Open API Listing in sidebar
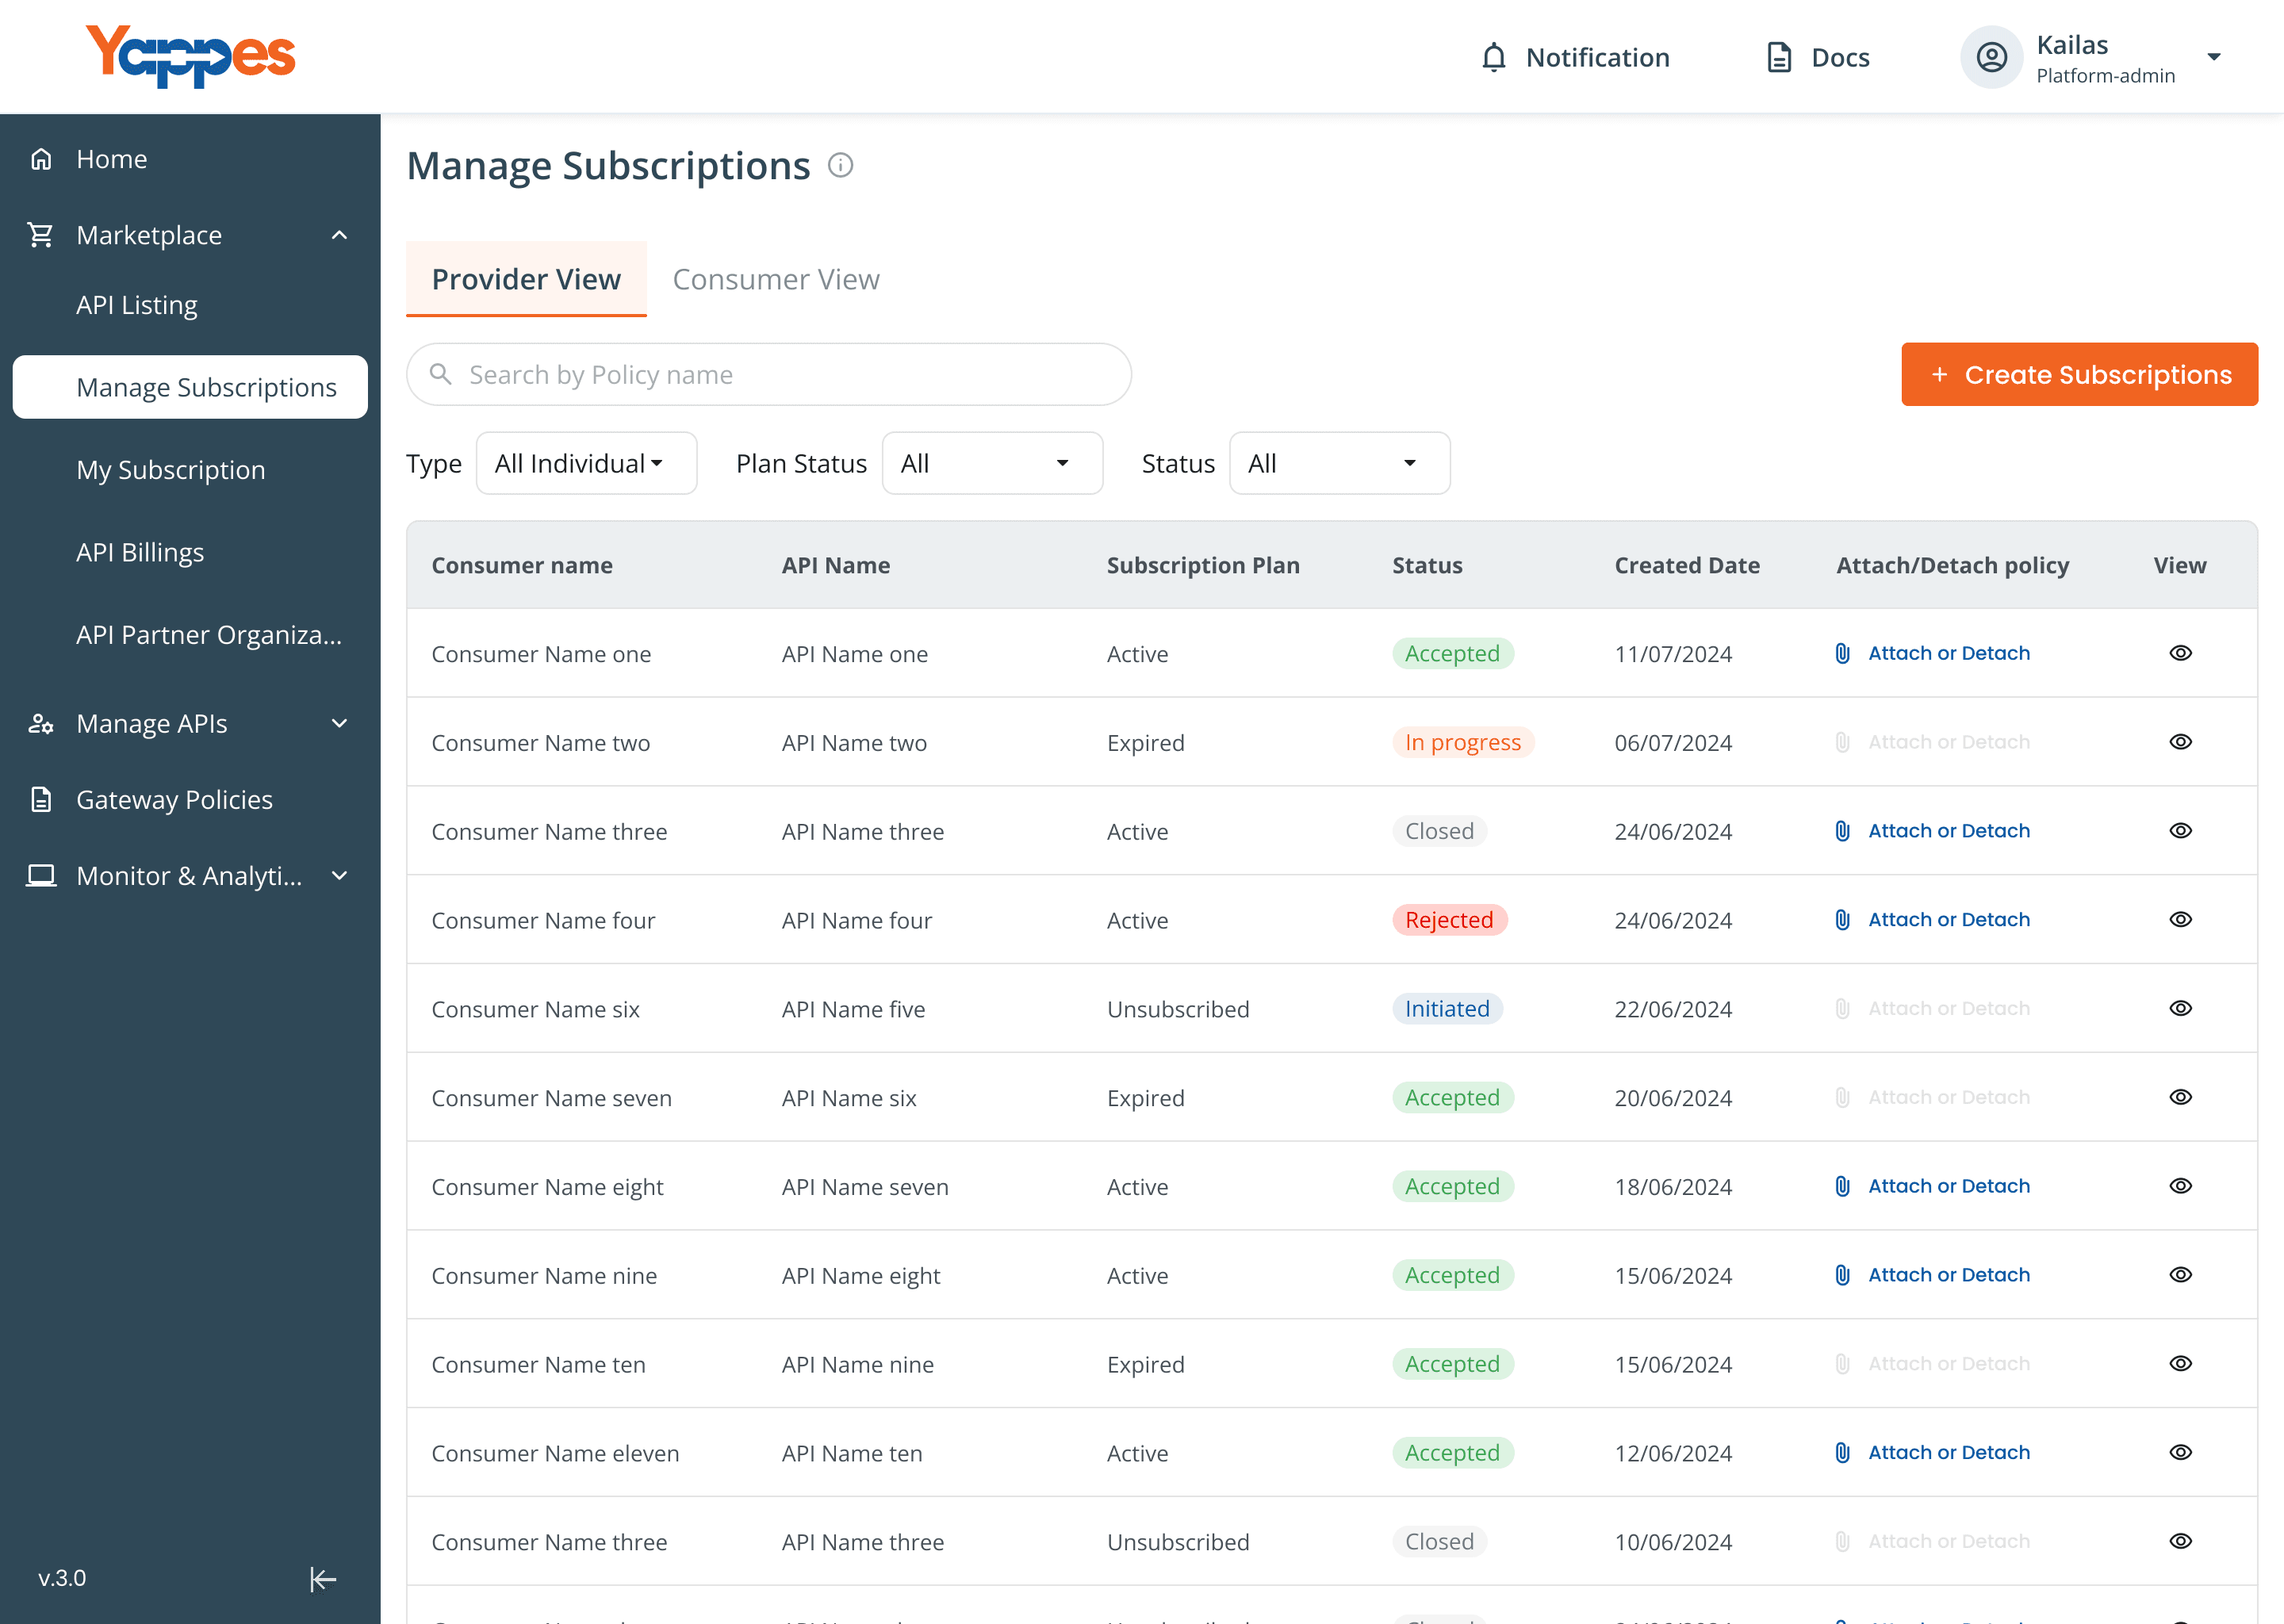Viewport: 2284px width, 1624px height. tap(137, 305)
